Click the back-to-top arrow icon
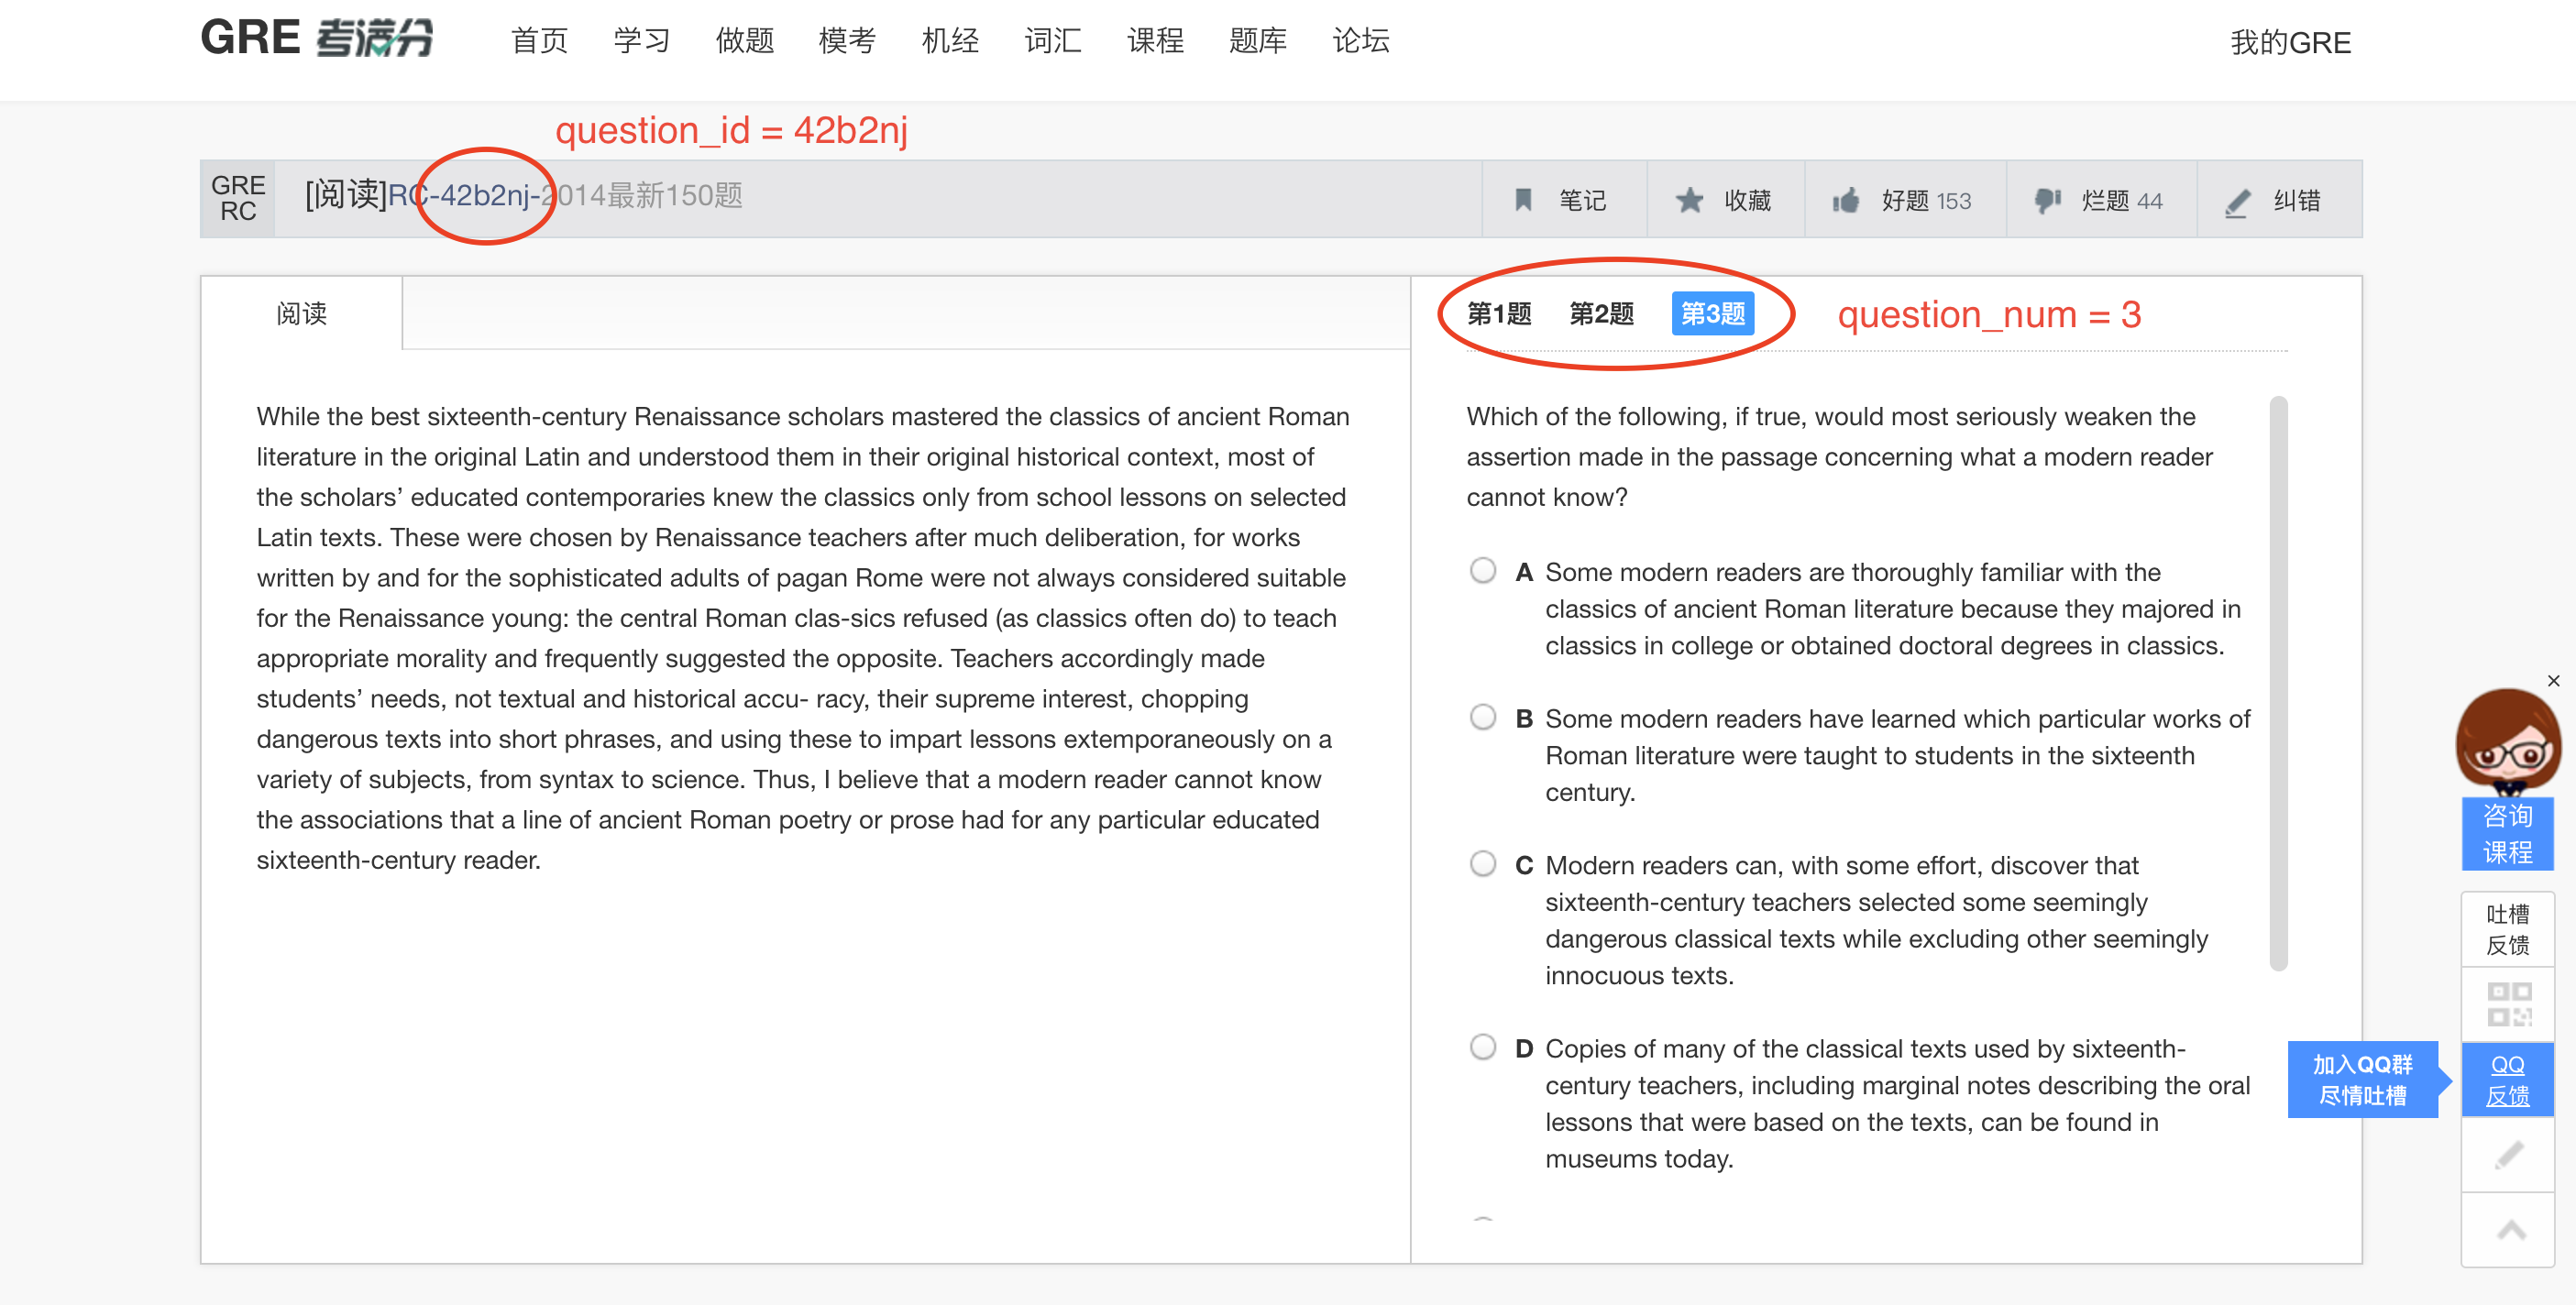The height and width of the screenshot is (1305, 2576). coord(2510,1230)
